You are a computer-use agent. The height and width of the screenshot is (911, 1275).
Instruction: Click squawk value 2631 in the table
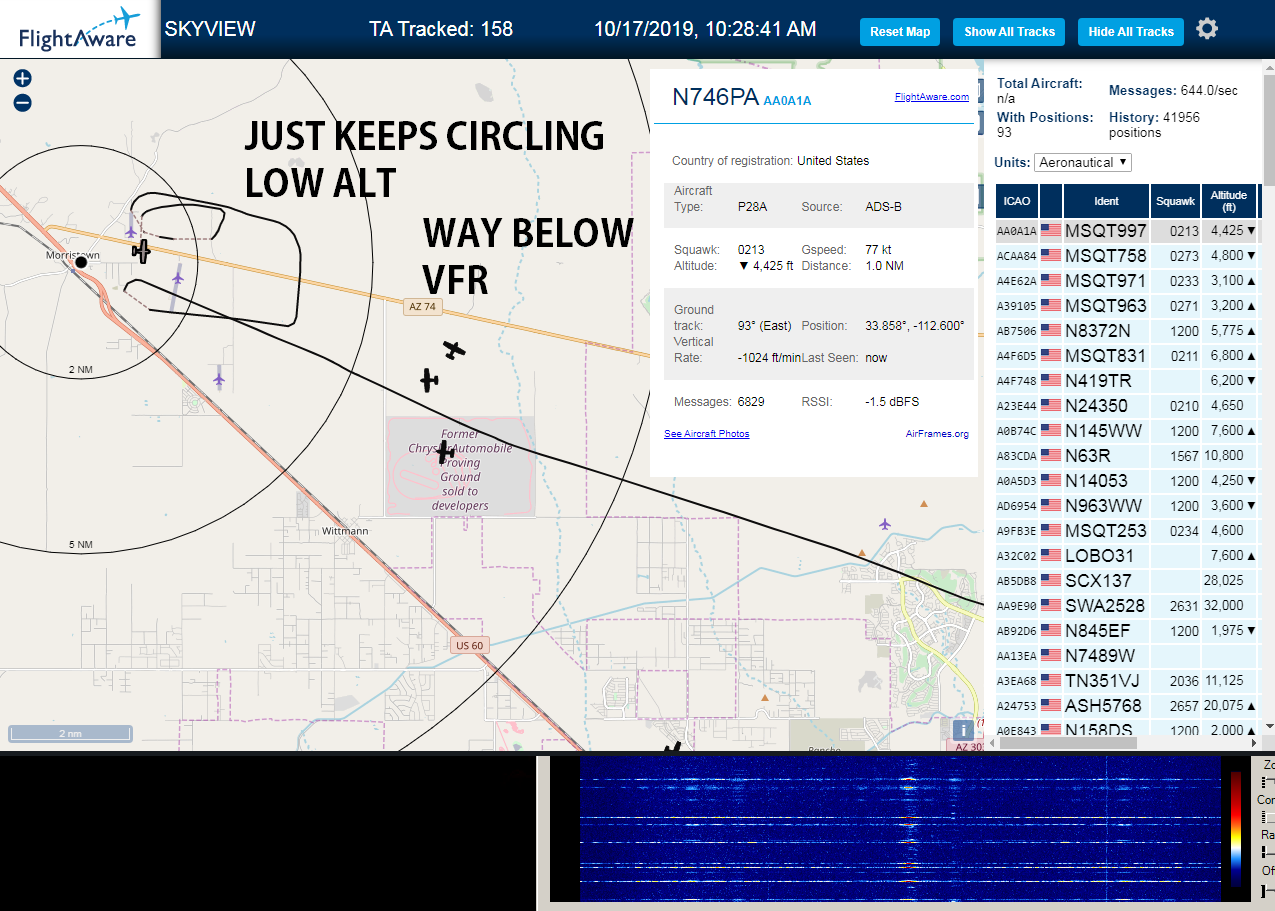(x=1183, y=605)
